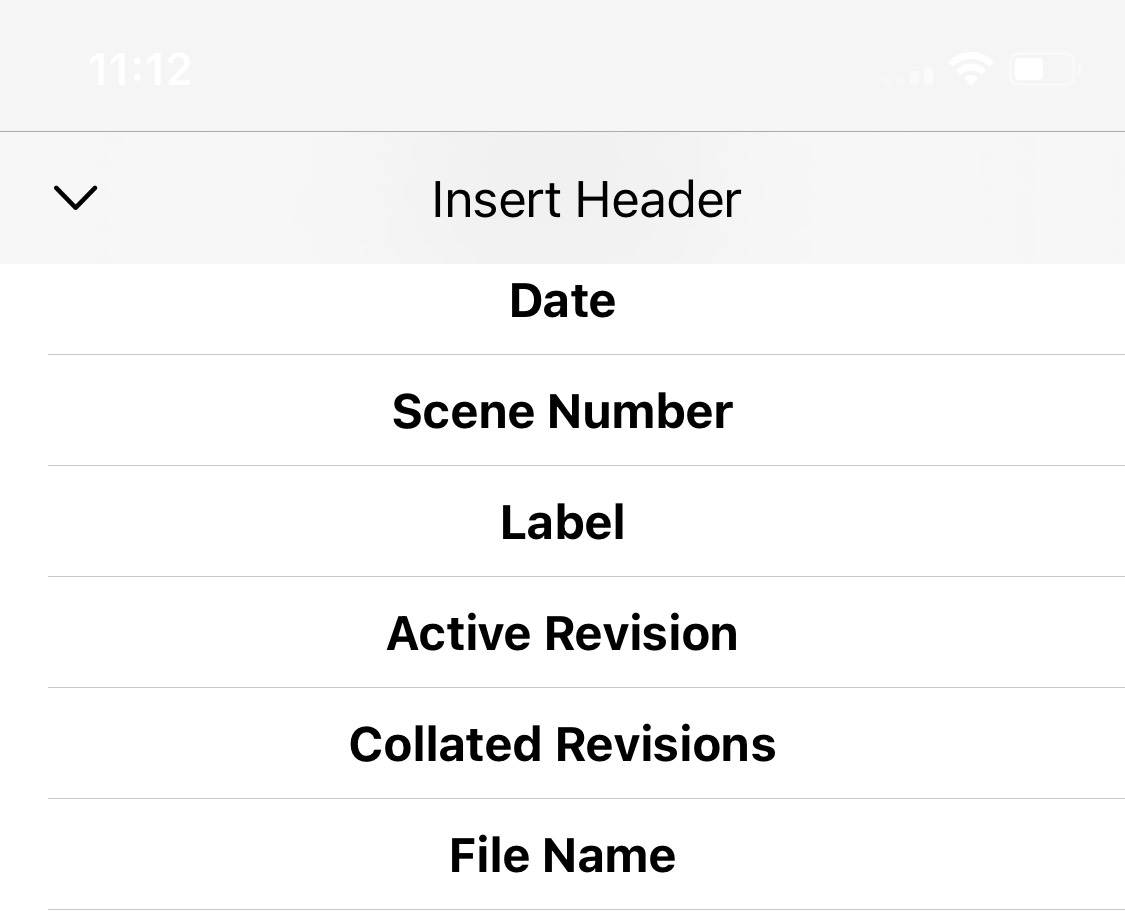Collapse the Insert Header sheet with chevron
Viewport: 1125px width, 924px height.
point(75,197)
